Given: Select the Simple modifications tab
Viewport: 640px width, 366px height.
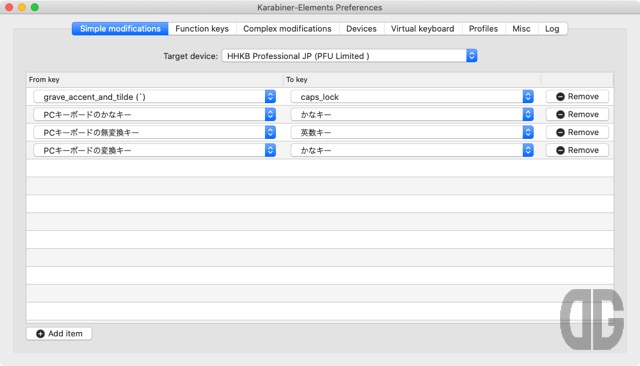Looking at the screenshot, I should pos(120,29).
